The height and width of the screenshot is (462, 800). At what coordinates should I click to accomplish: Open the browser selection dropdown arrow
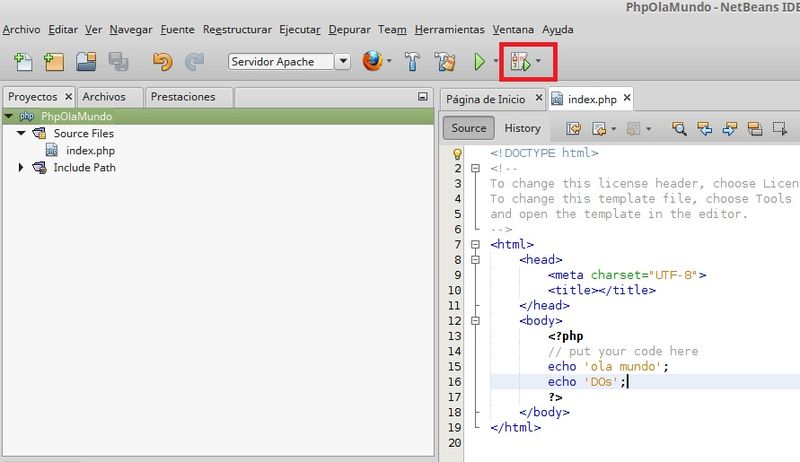pos(389,61)
